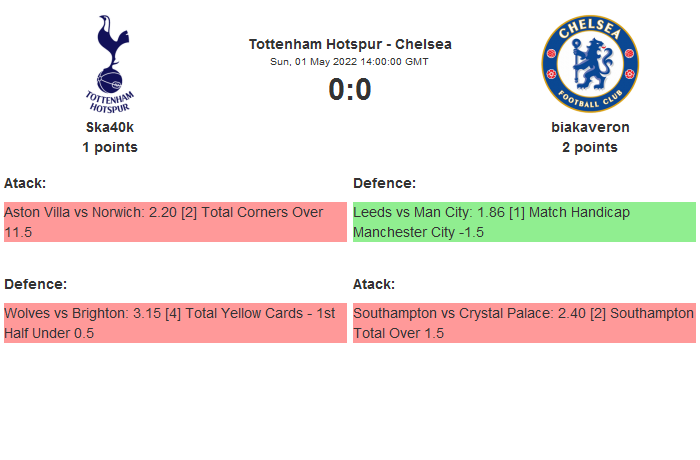
Task: Select the Aston Villa vs Norwich bet
Action: click(175, 222)
